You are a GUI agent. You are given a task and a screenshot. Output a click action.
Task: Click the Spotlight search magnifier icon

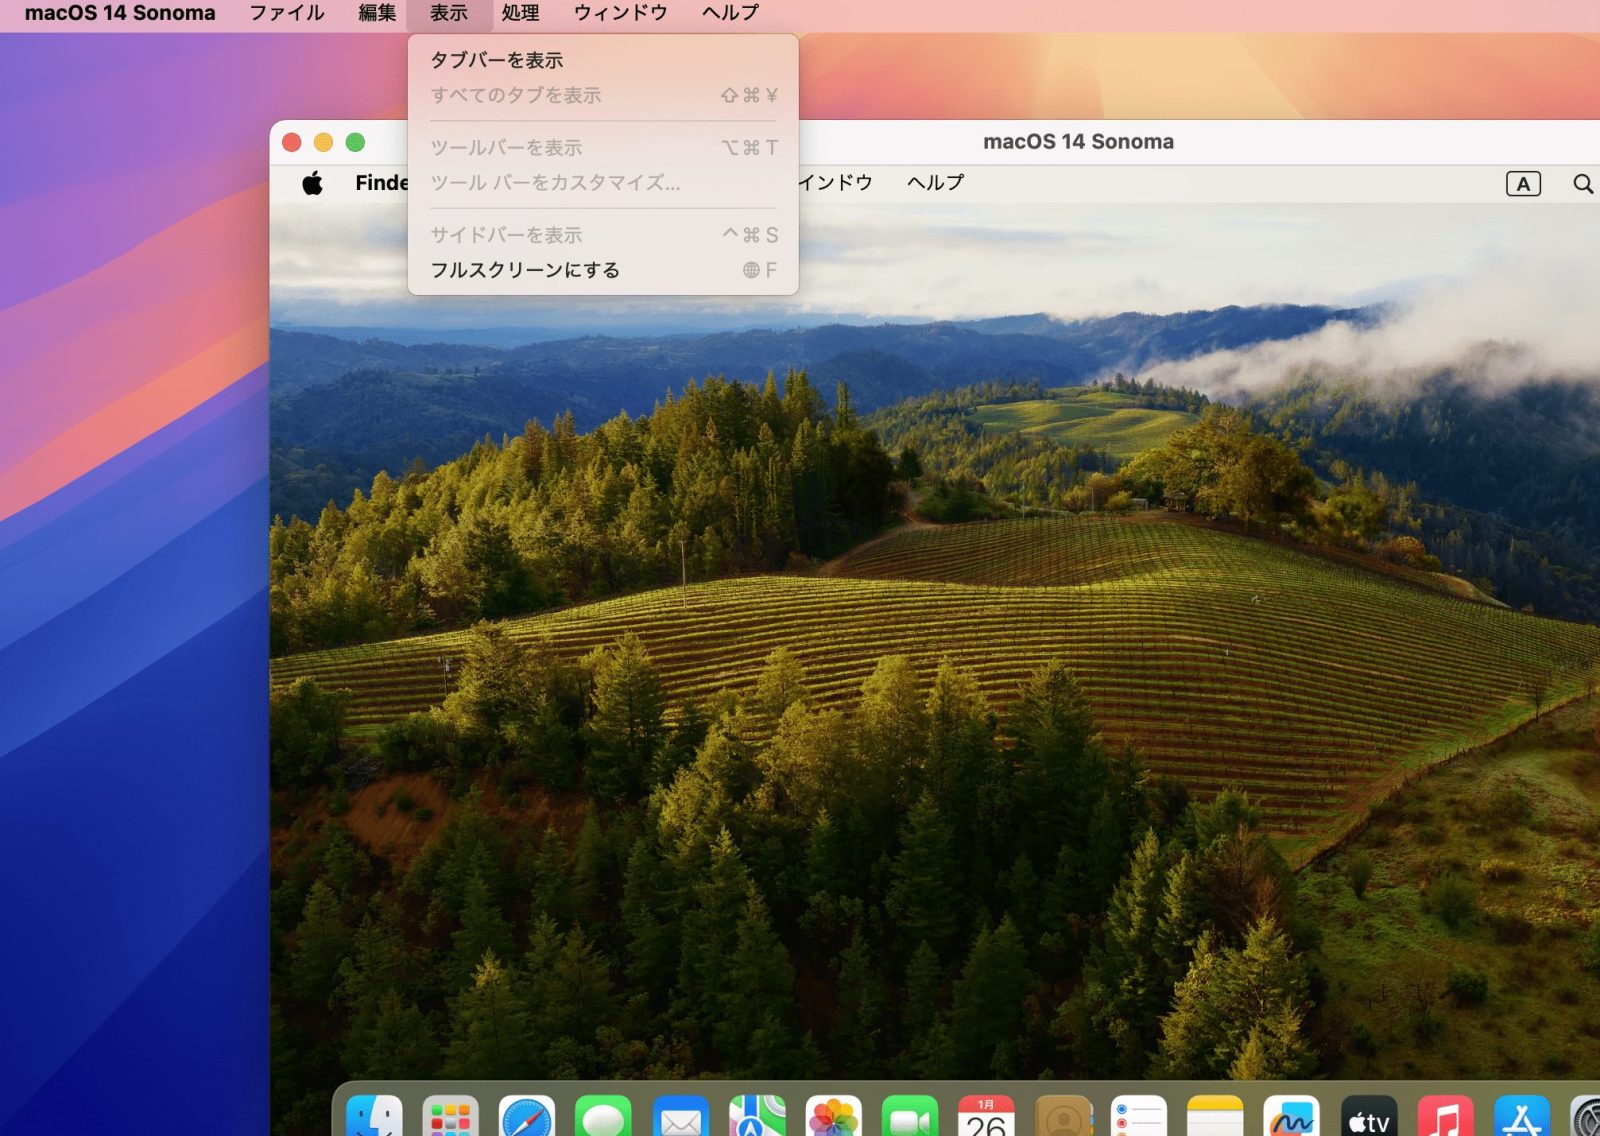click(1583, 184)
